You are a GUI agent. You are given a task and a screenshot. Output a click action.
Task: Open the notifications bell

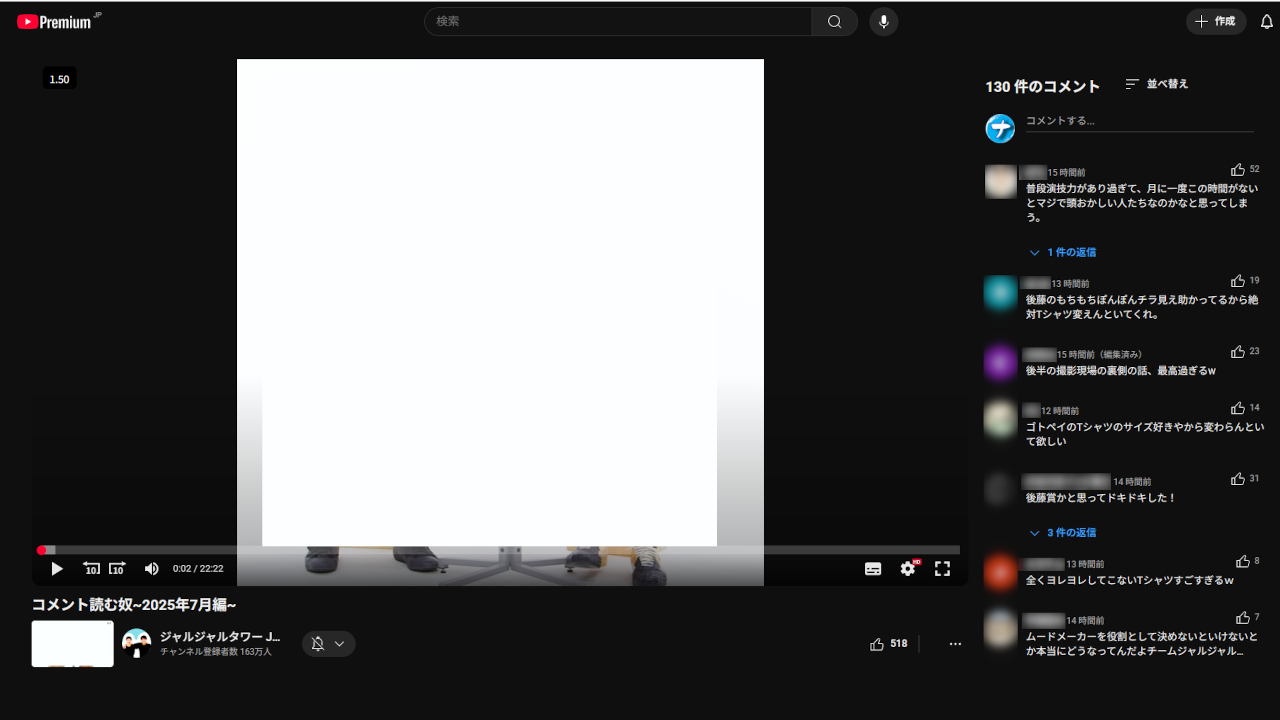coord(1267,21)
